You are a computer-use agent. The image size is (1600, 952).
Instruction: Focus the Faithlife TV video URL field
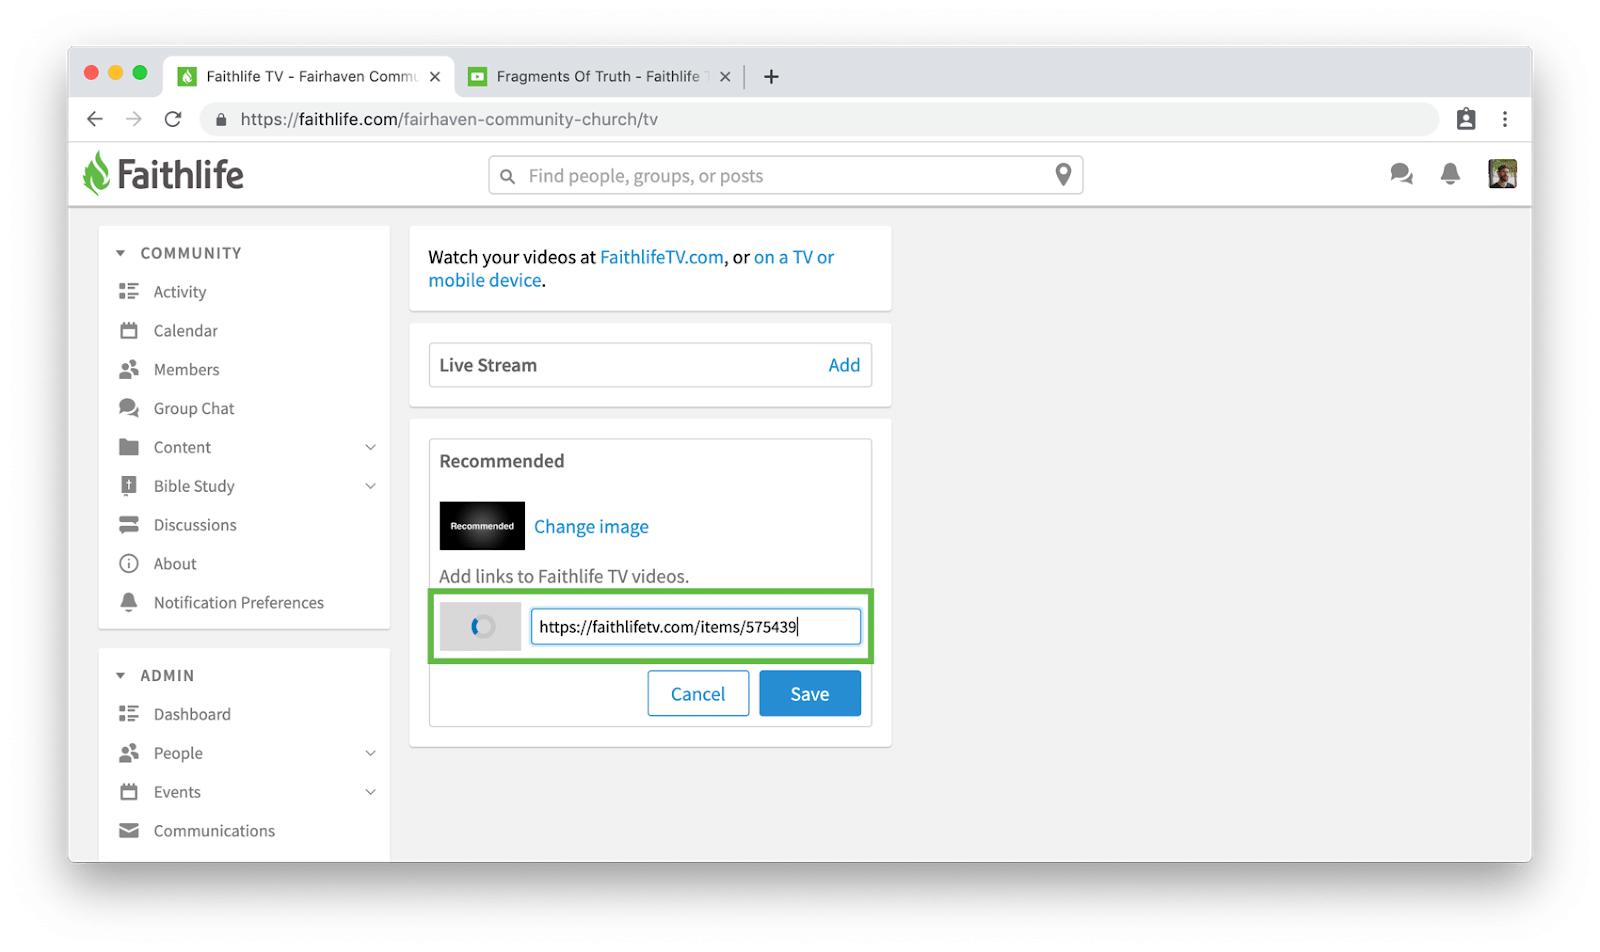pyautogui.click(x=696, y=626)
